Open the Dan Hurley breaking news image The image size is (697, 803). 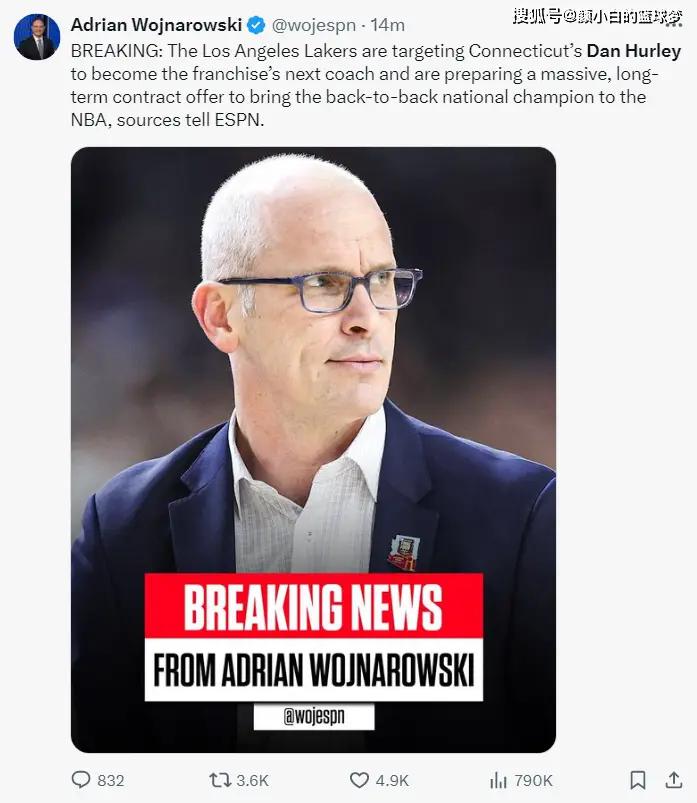(x=313, y=450)
